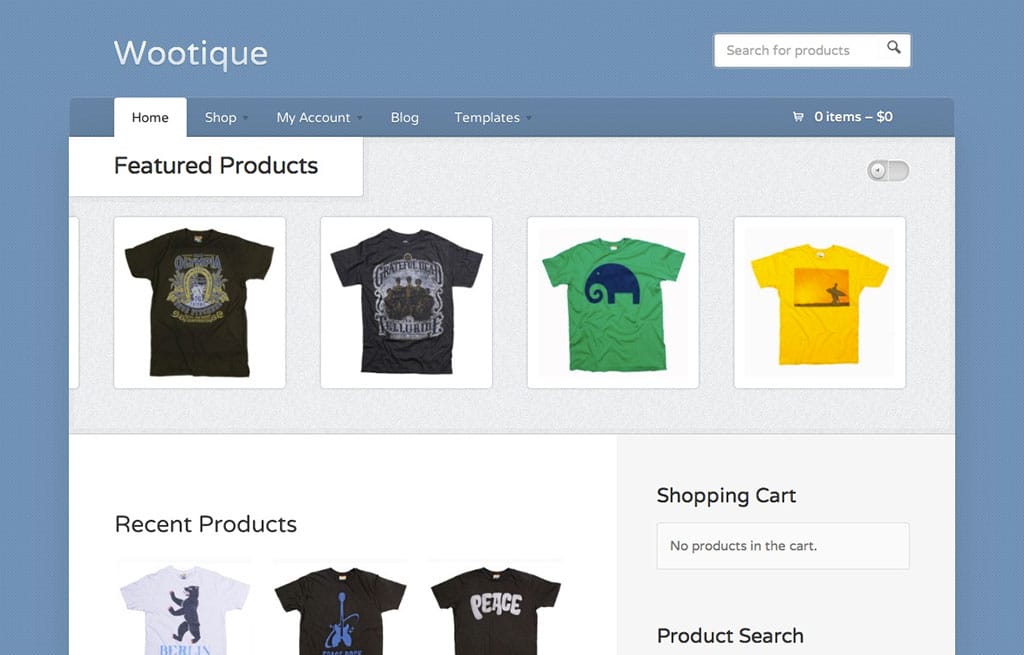This screenshot has height=655, width=1024.
Task: Go to the Blog menu item
Action: (404, 117)
